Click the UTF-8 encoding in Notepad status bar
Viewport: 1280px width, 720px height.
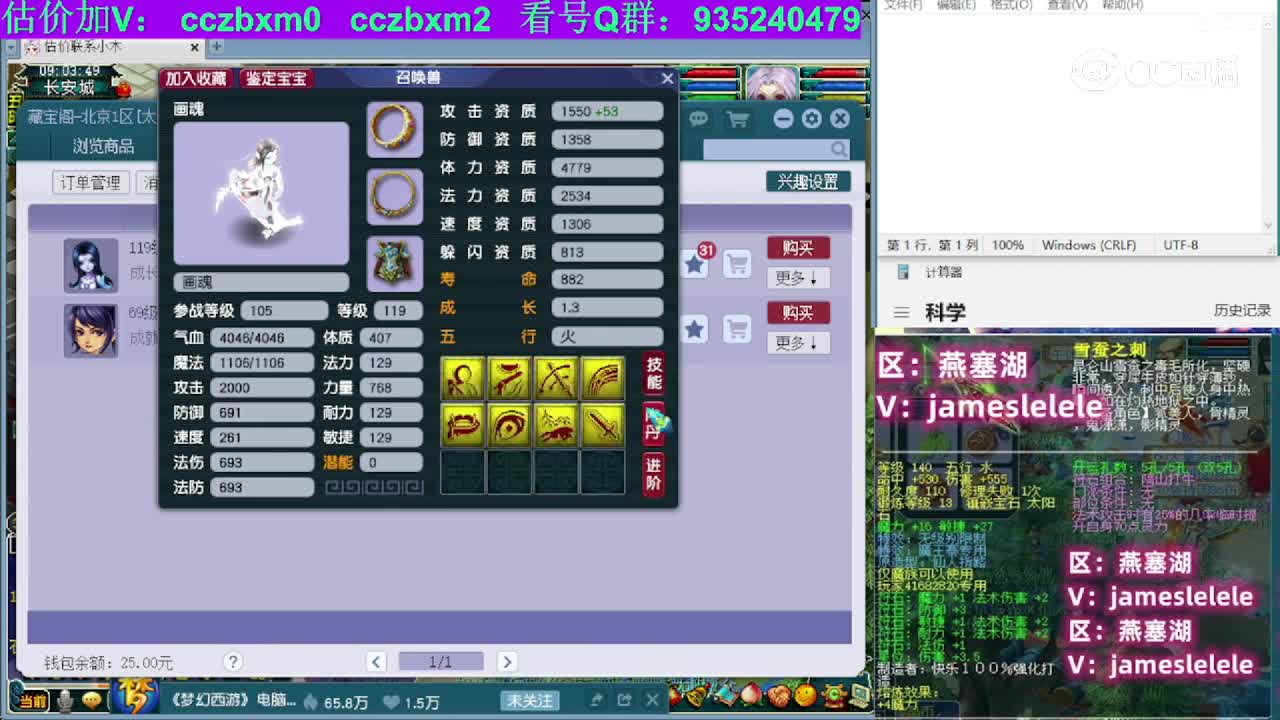pos(1181,245)
